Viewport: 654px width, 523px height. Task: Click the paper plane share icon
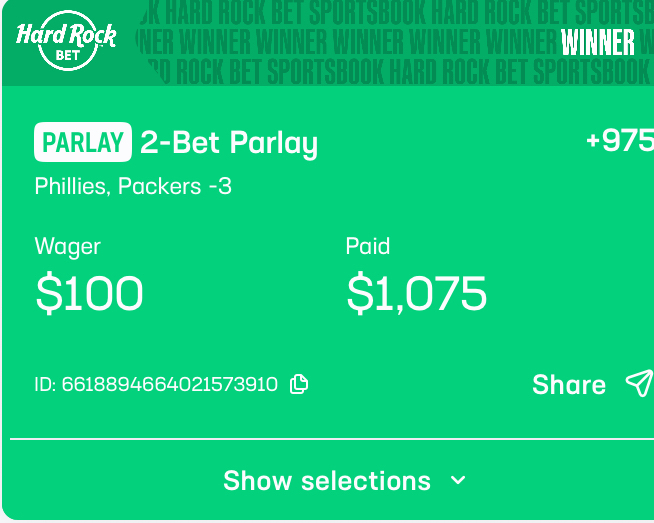pyautogui.click(x=638, y=383)
